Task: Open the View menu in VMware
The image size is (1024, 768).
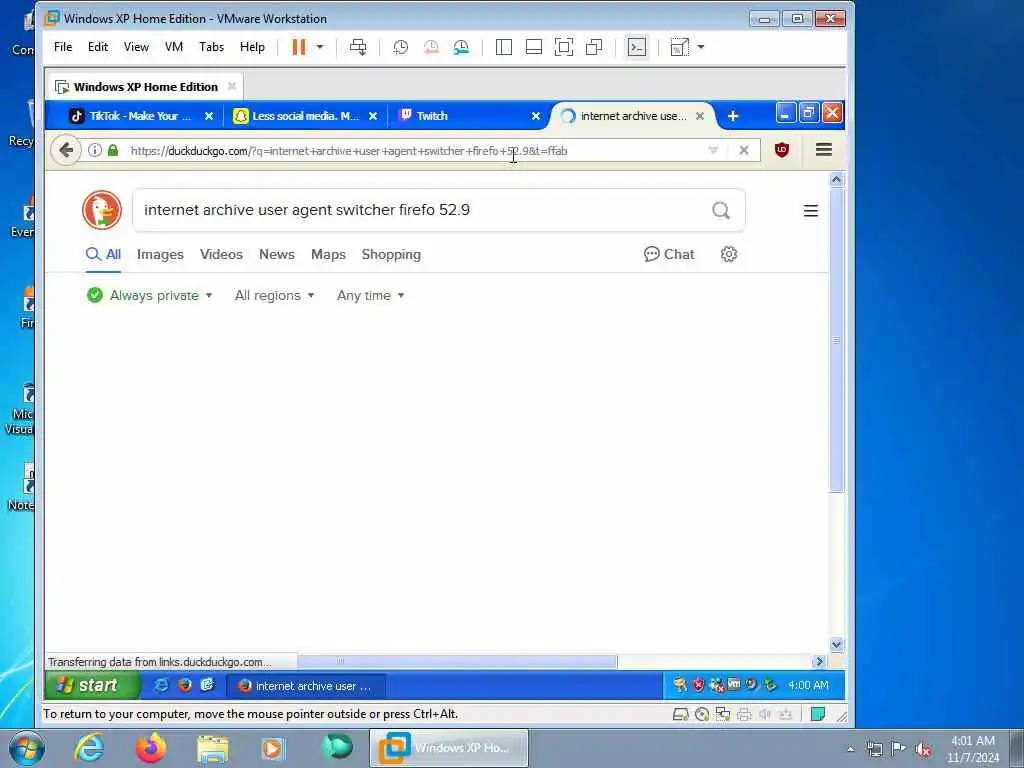Action: (136, 47)
